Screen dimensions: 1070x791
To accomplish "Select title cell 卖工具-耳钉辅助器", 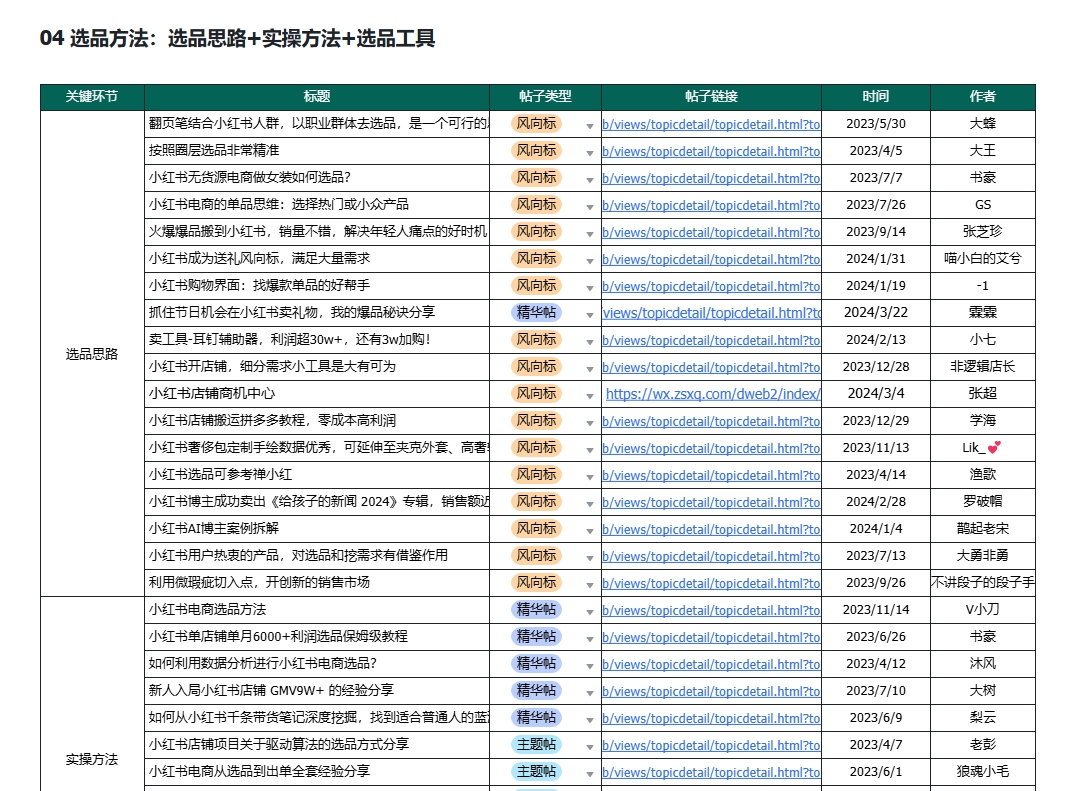I will coord(317,339).
